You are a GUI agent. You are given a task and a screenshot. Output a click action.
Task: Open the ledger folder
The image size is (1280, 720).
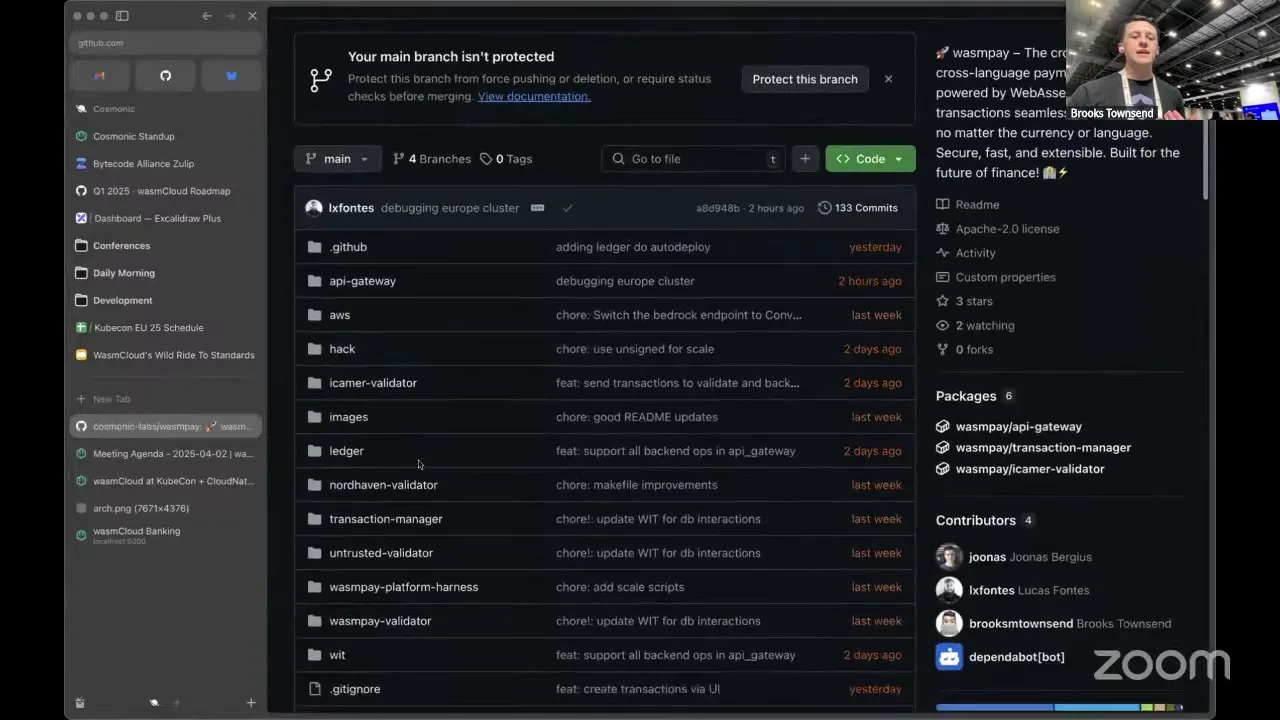tap(346, 451)
